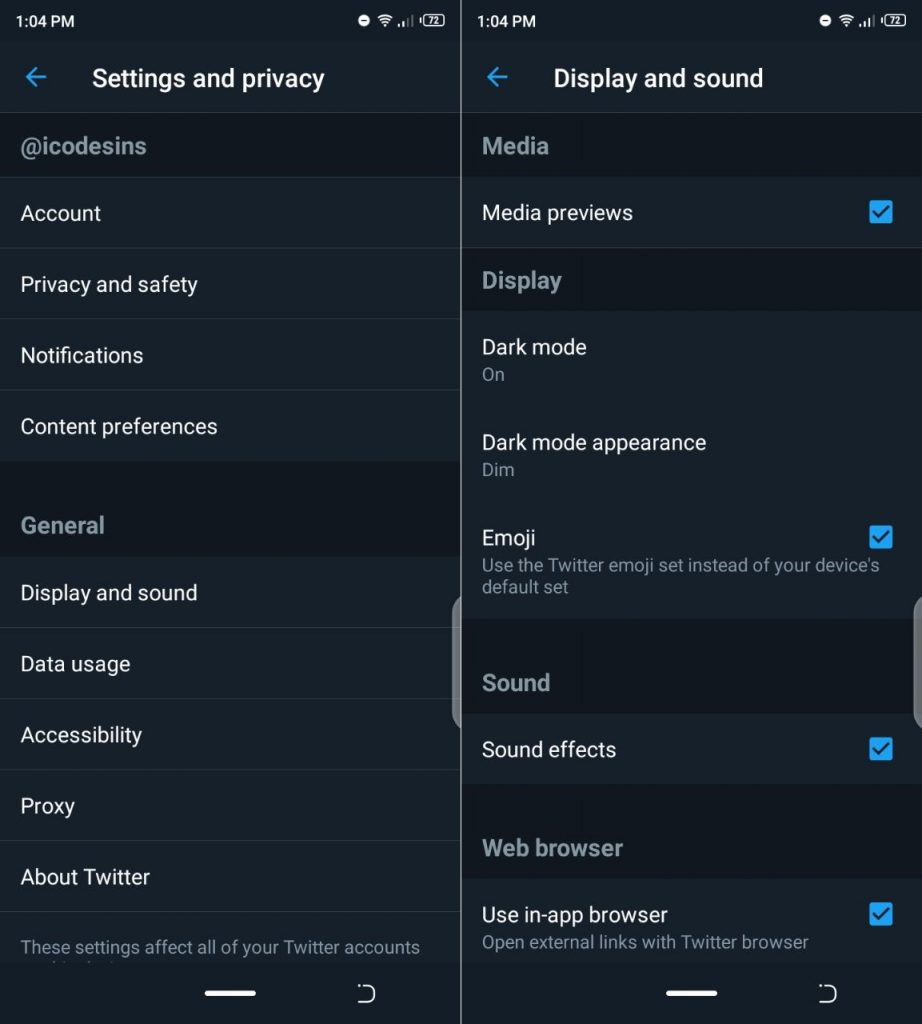Viewport: 922px width, 1024px height.
Task: Uncheck Media previews checkbox
Action: [881, 212]
